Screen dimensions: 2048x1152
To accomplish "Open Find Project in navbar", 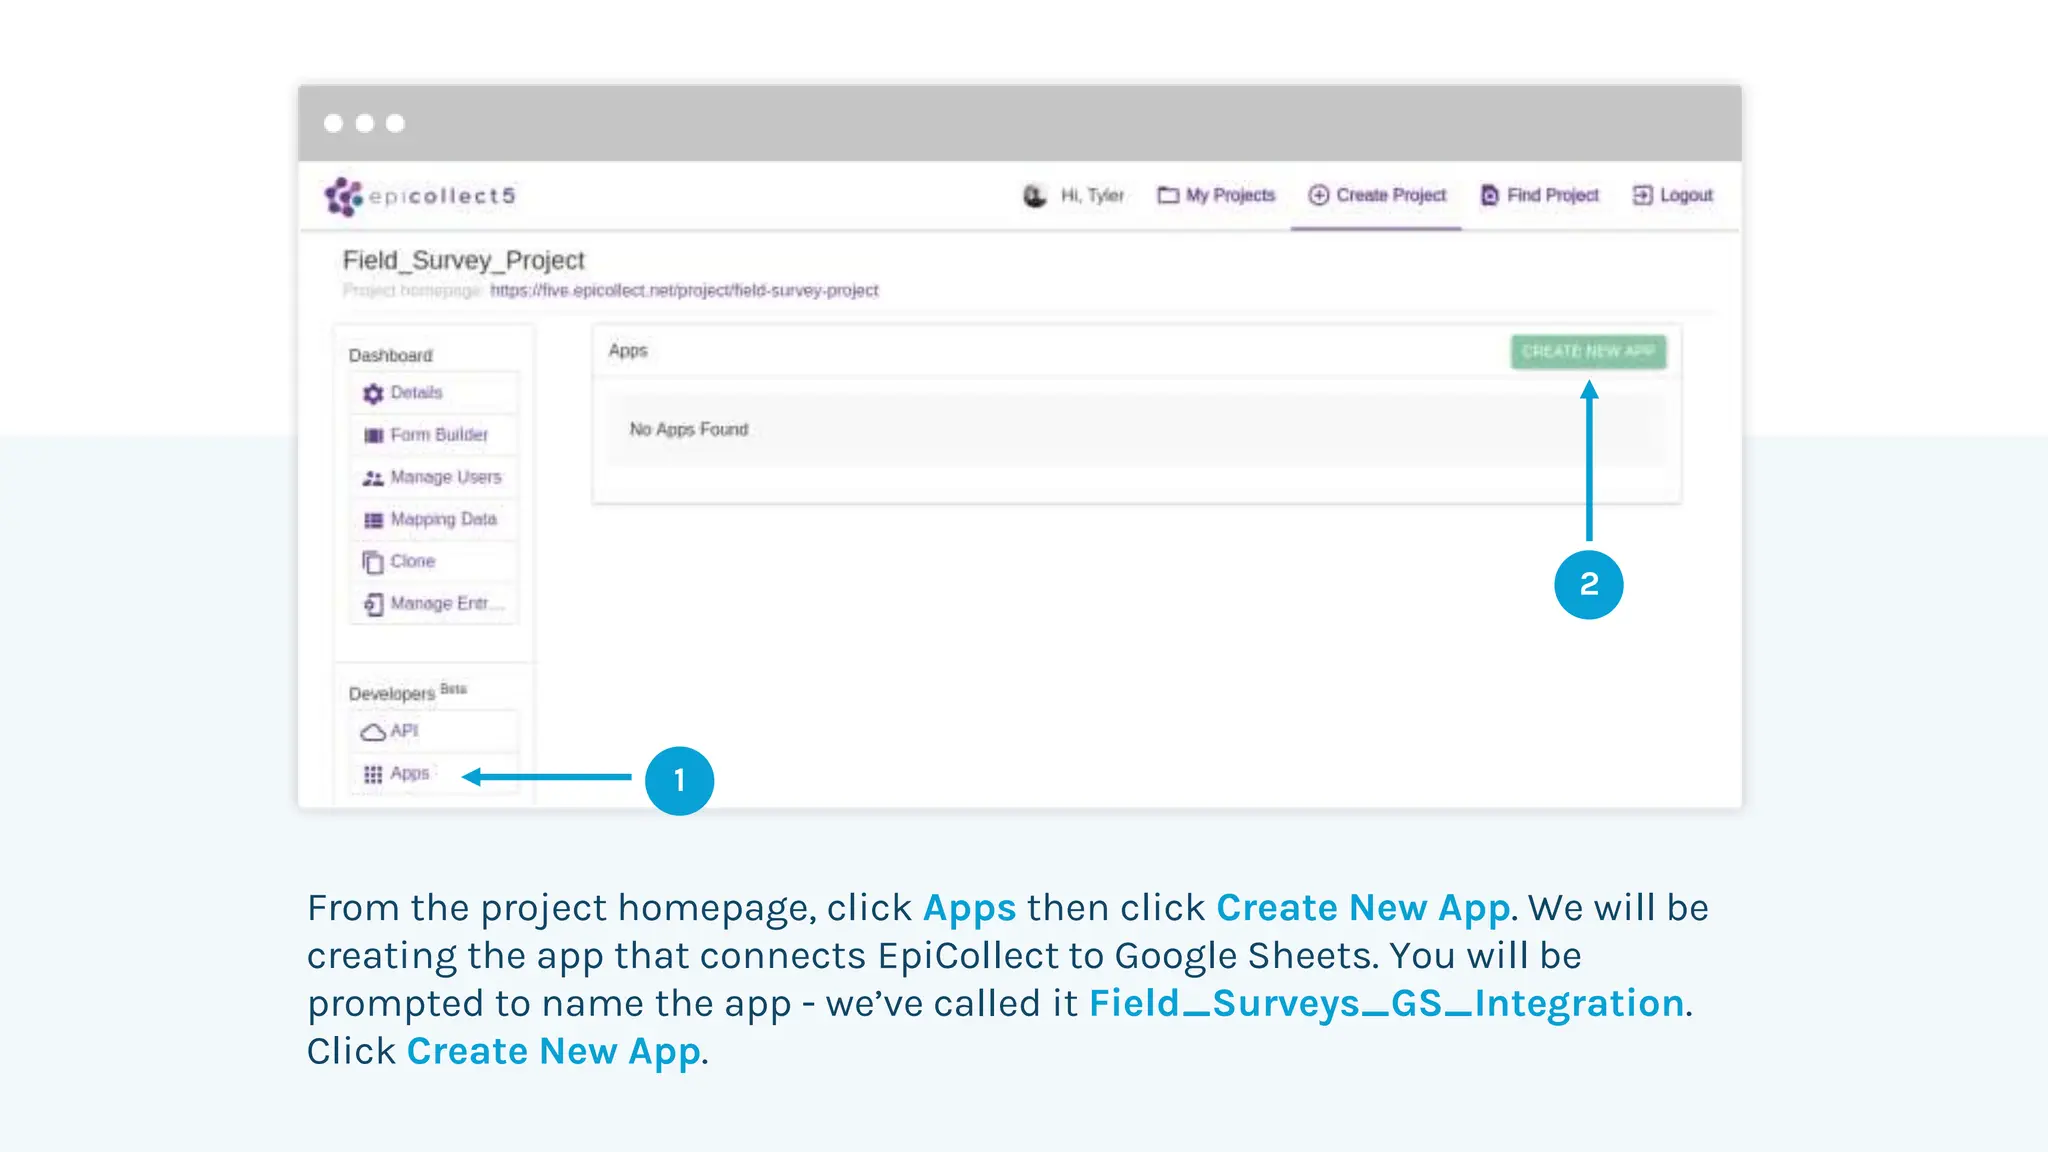I will click(1540, 195).
